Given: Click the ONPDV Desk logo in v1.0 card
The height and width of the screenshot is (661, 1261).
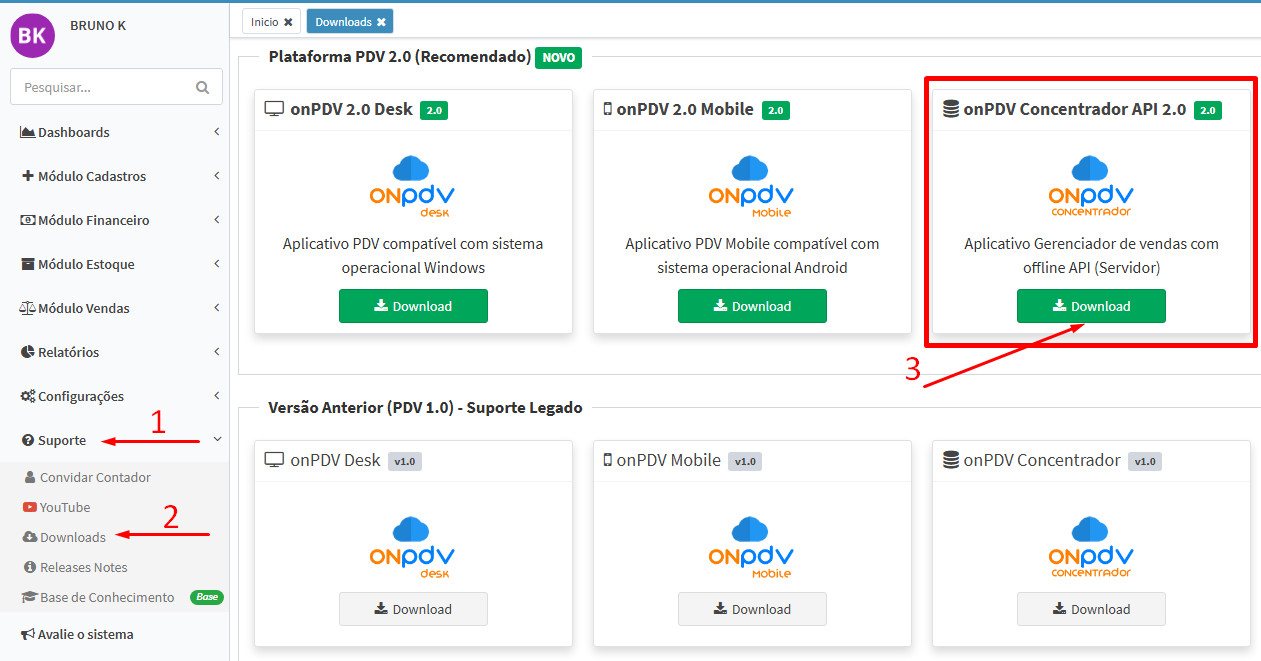Looking at the screenshot, I should pos(412,548).
